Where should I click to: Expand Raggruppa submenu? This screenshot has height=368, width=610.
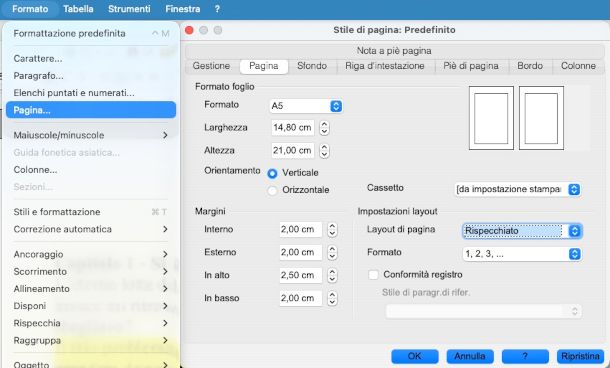(x=91, y=340)
